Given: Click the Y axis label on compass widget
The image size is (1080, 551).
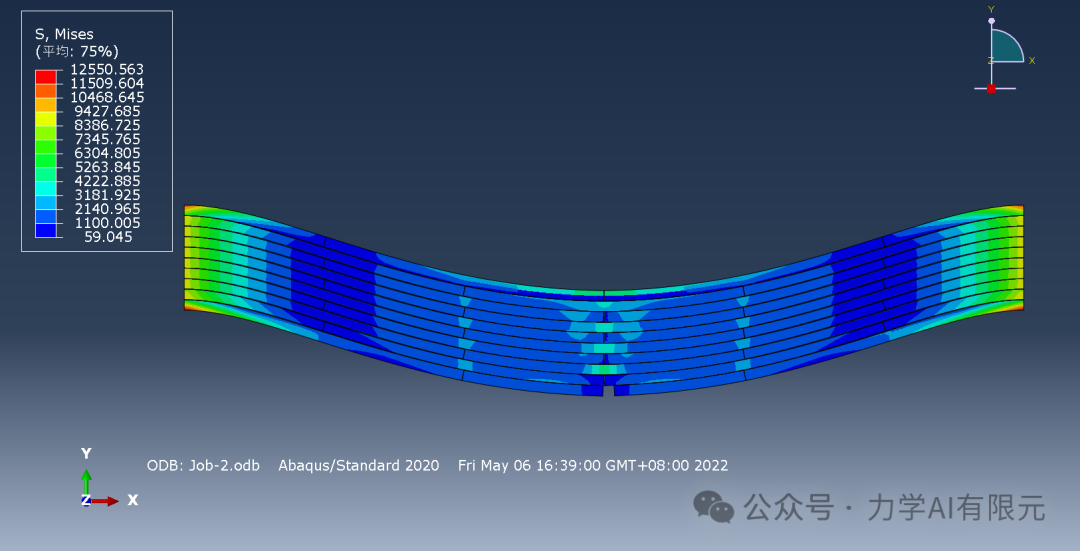Looking at the screenshot, I should (991, 10).
